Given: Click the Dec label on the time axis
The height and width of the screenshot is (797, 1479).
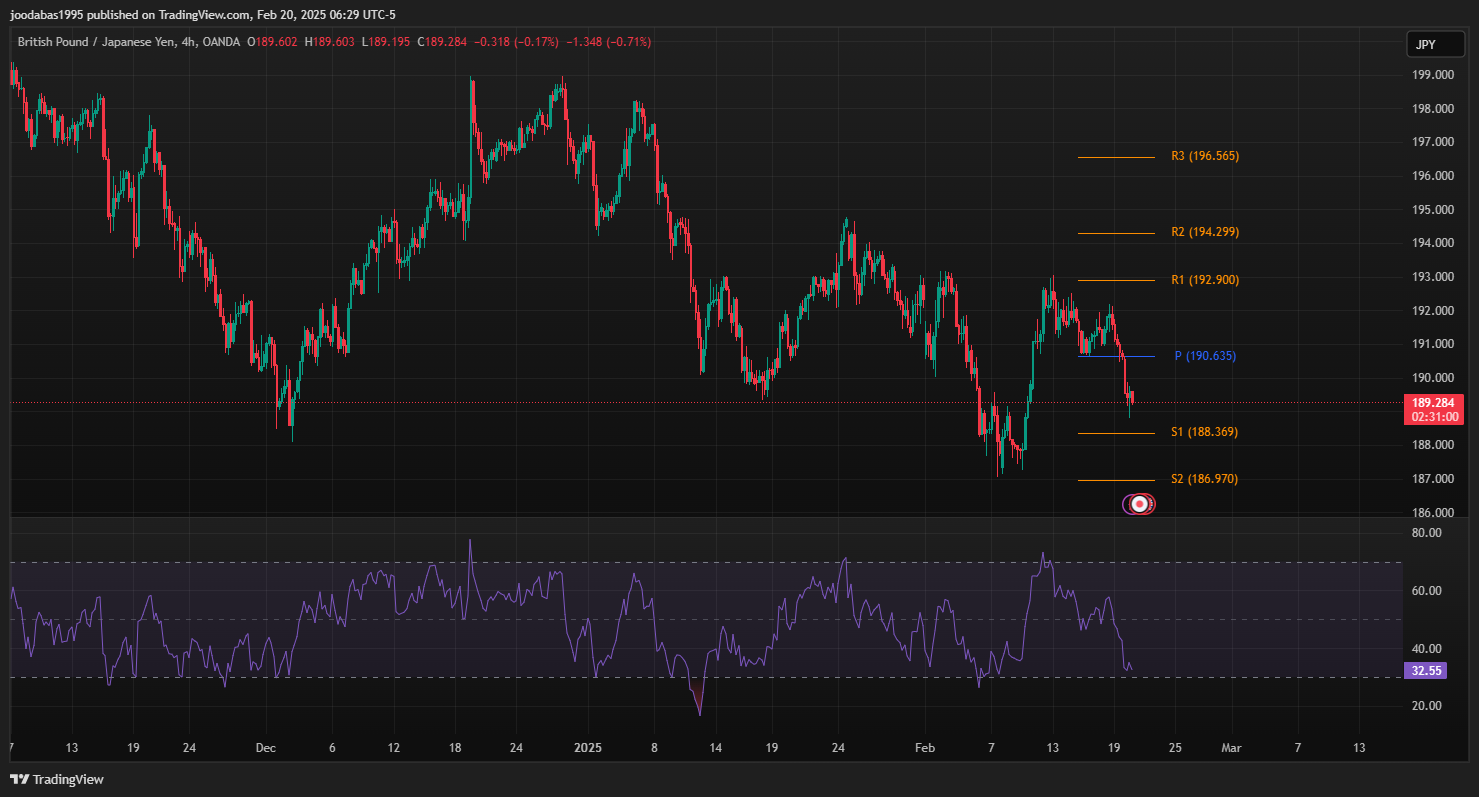Looking at the screenshot, I should [x=265, y=747].
